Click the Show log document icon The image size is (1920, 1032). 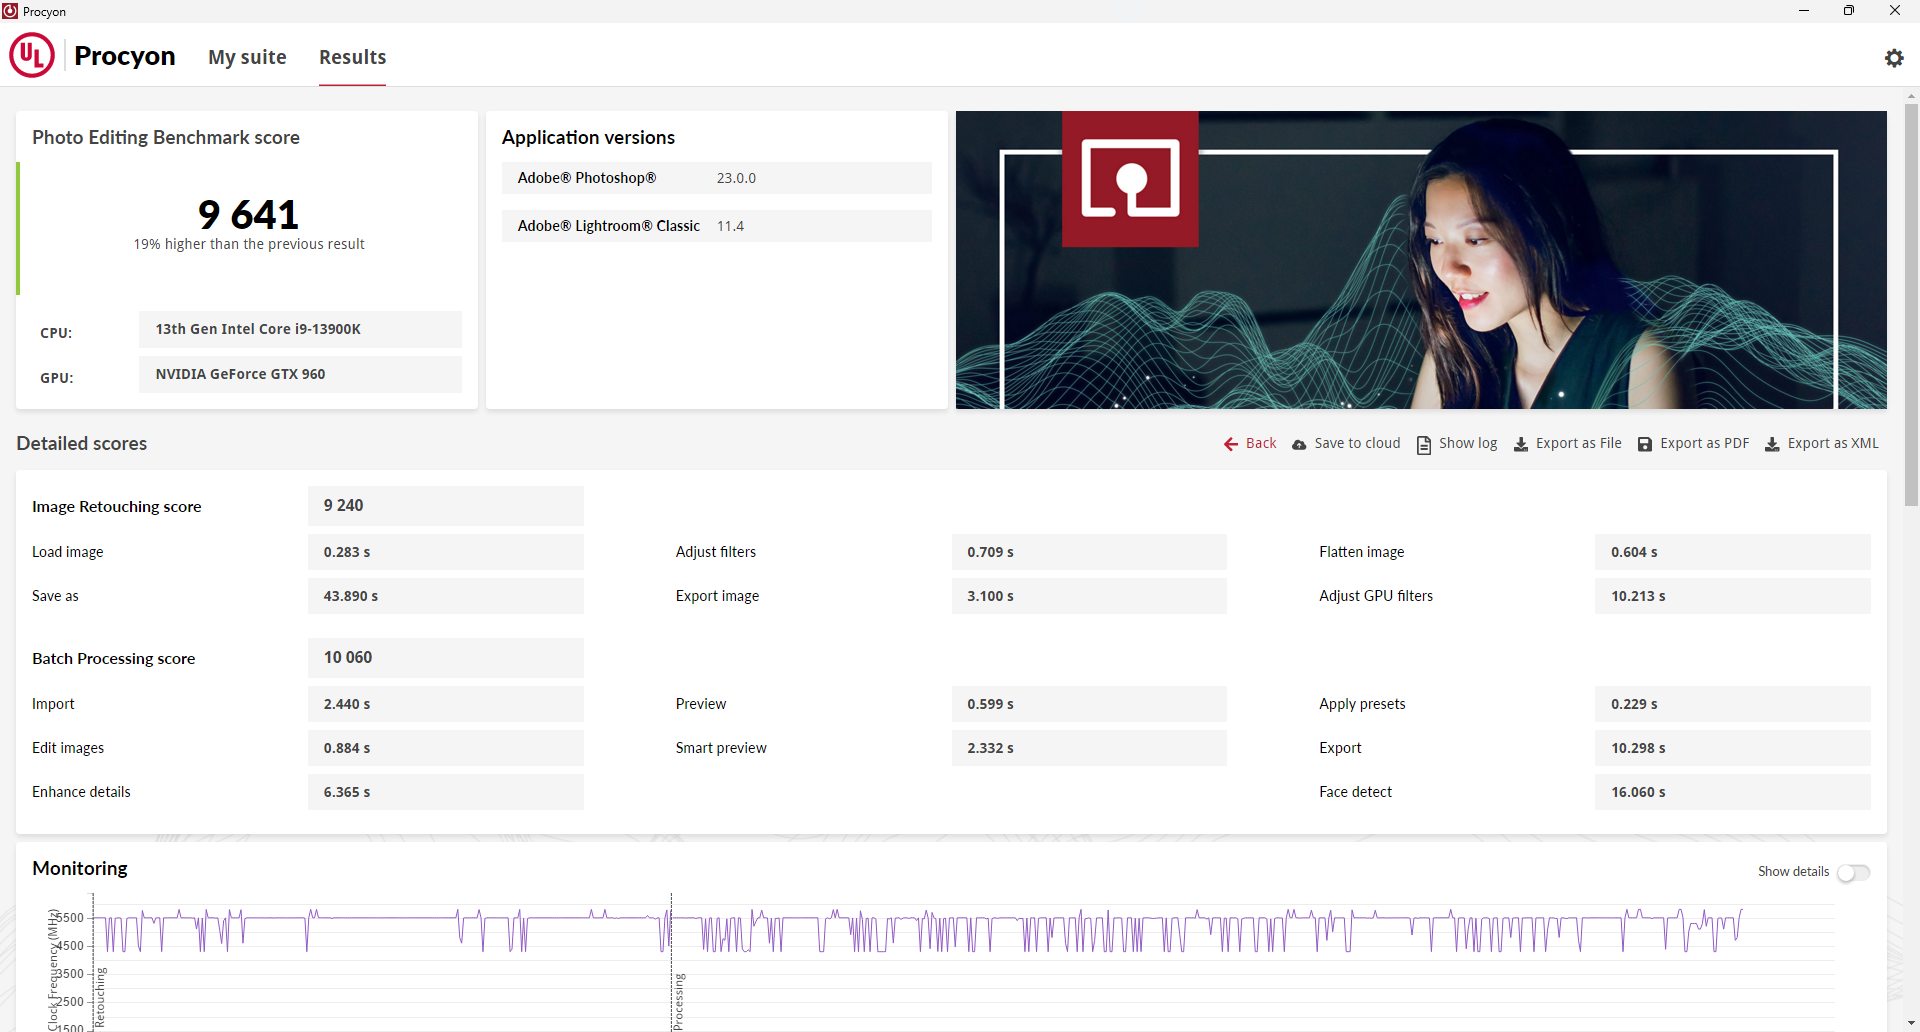pos(1424,444)
